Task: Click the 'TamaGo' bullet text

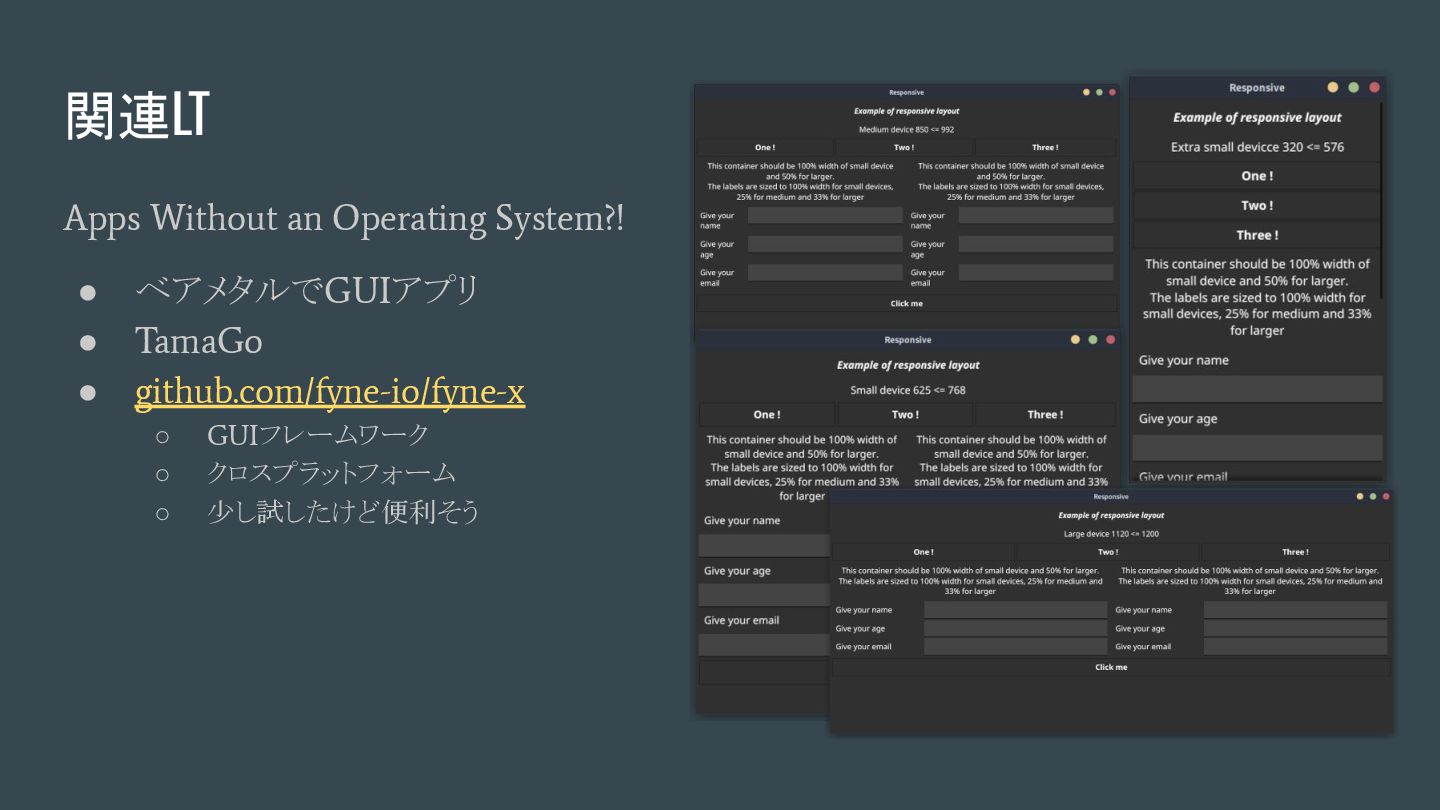Action: point(199,342)
